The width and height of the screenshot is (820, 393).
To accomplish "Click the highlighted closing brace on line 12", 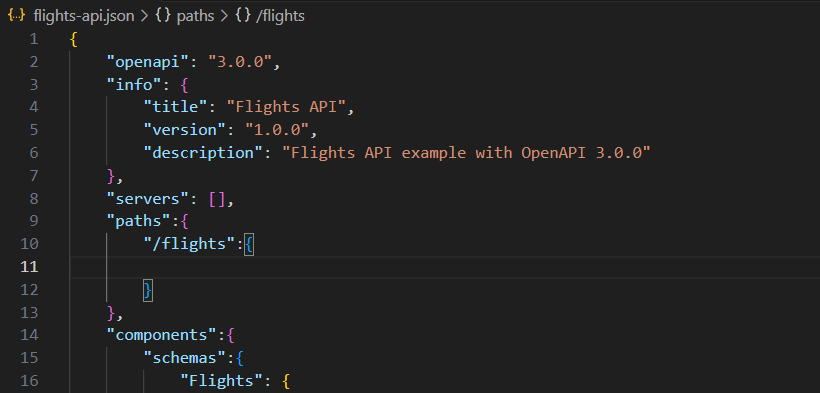I will pyautogui.click(x=148, y=290).
